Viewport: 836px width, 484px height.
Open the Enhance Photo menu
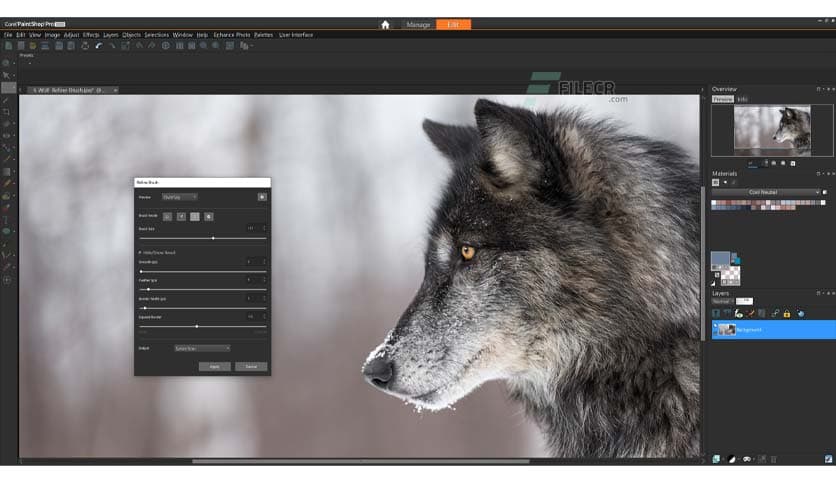231,34
